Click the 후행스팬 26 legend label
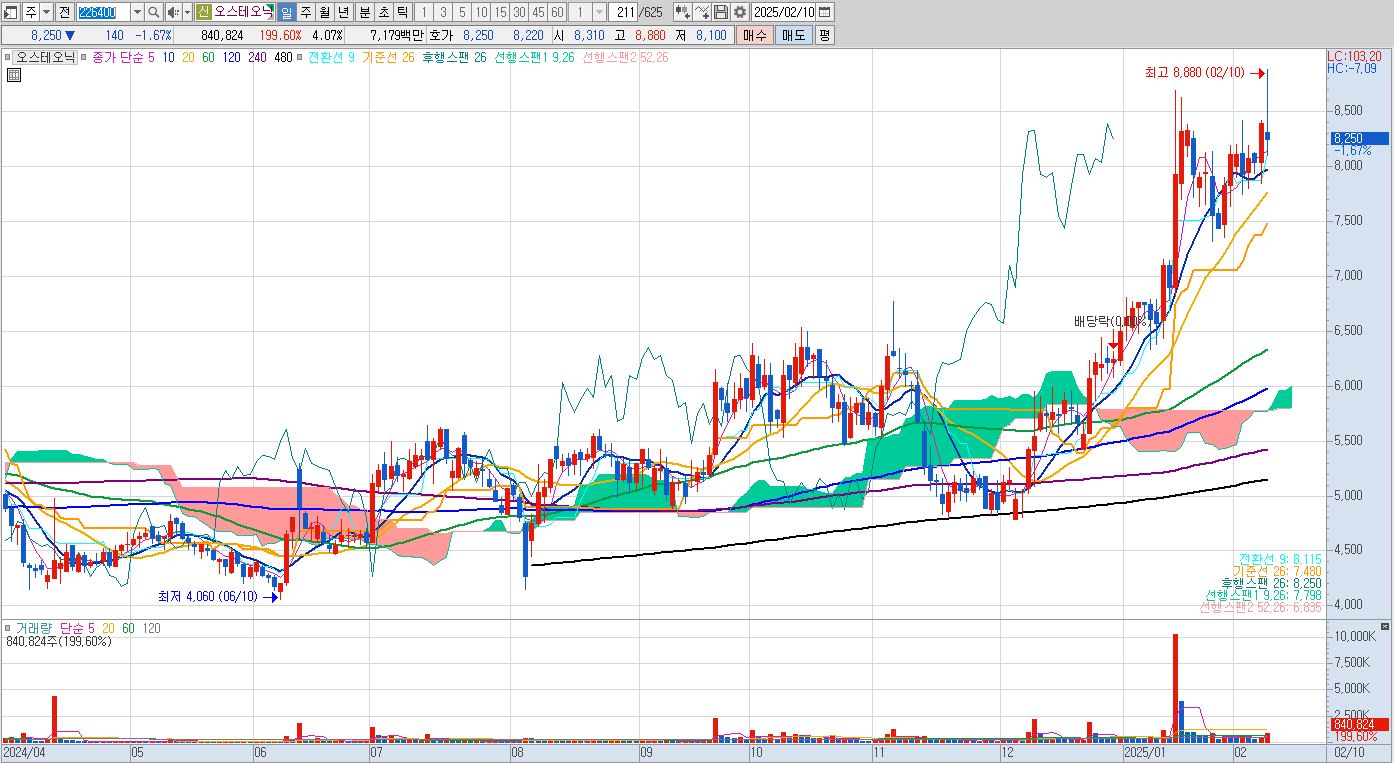The image size is (1394, 763). (454, 57)
